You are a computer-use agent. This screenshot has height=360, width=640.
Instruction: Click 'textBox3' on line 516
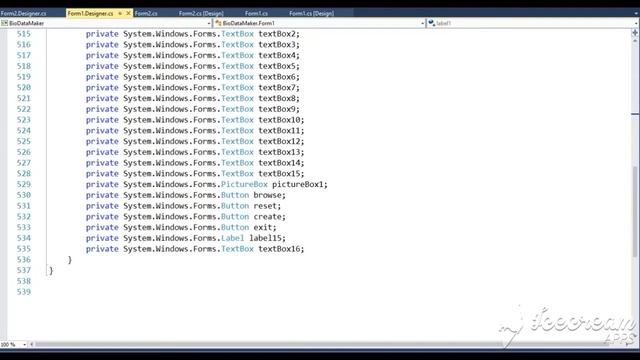pyautogui.click(x=277, y=44)
